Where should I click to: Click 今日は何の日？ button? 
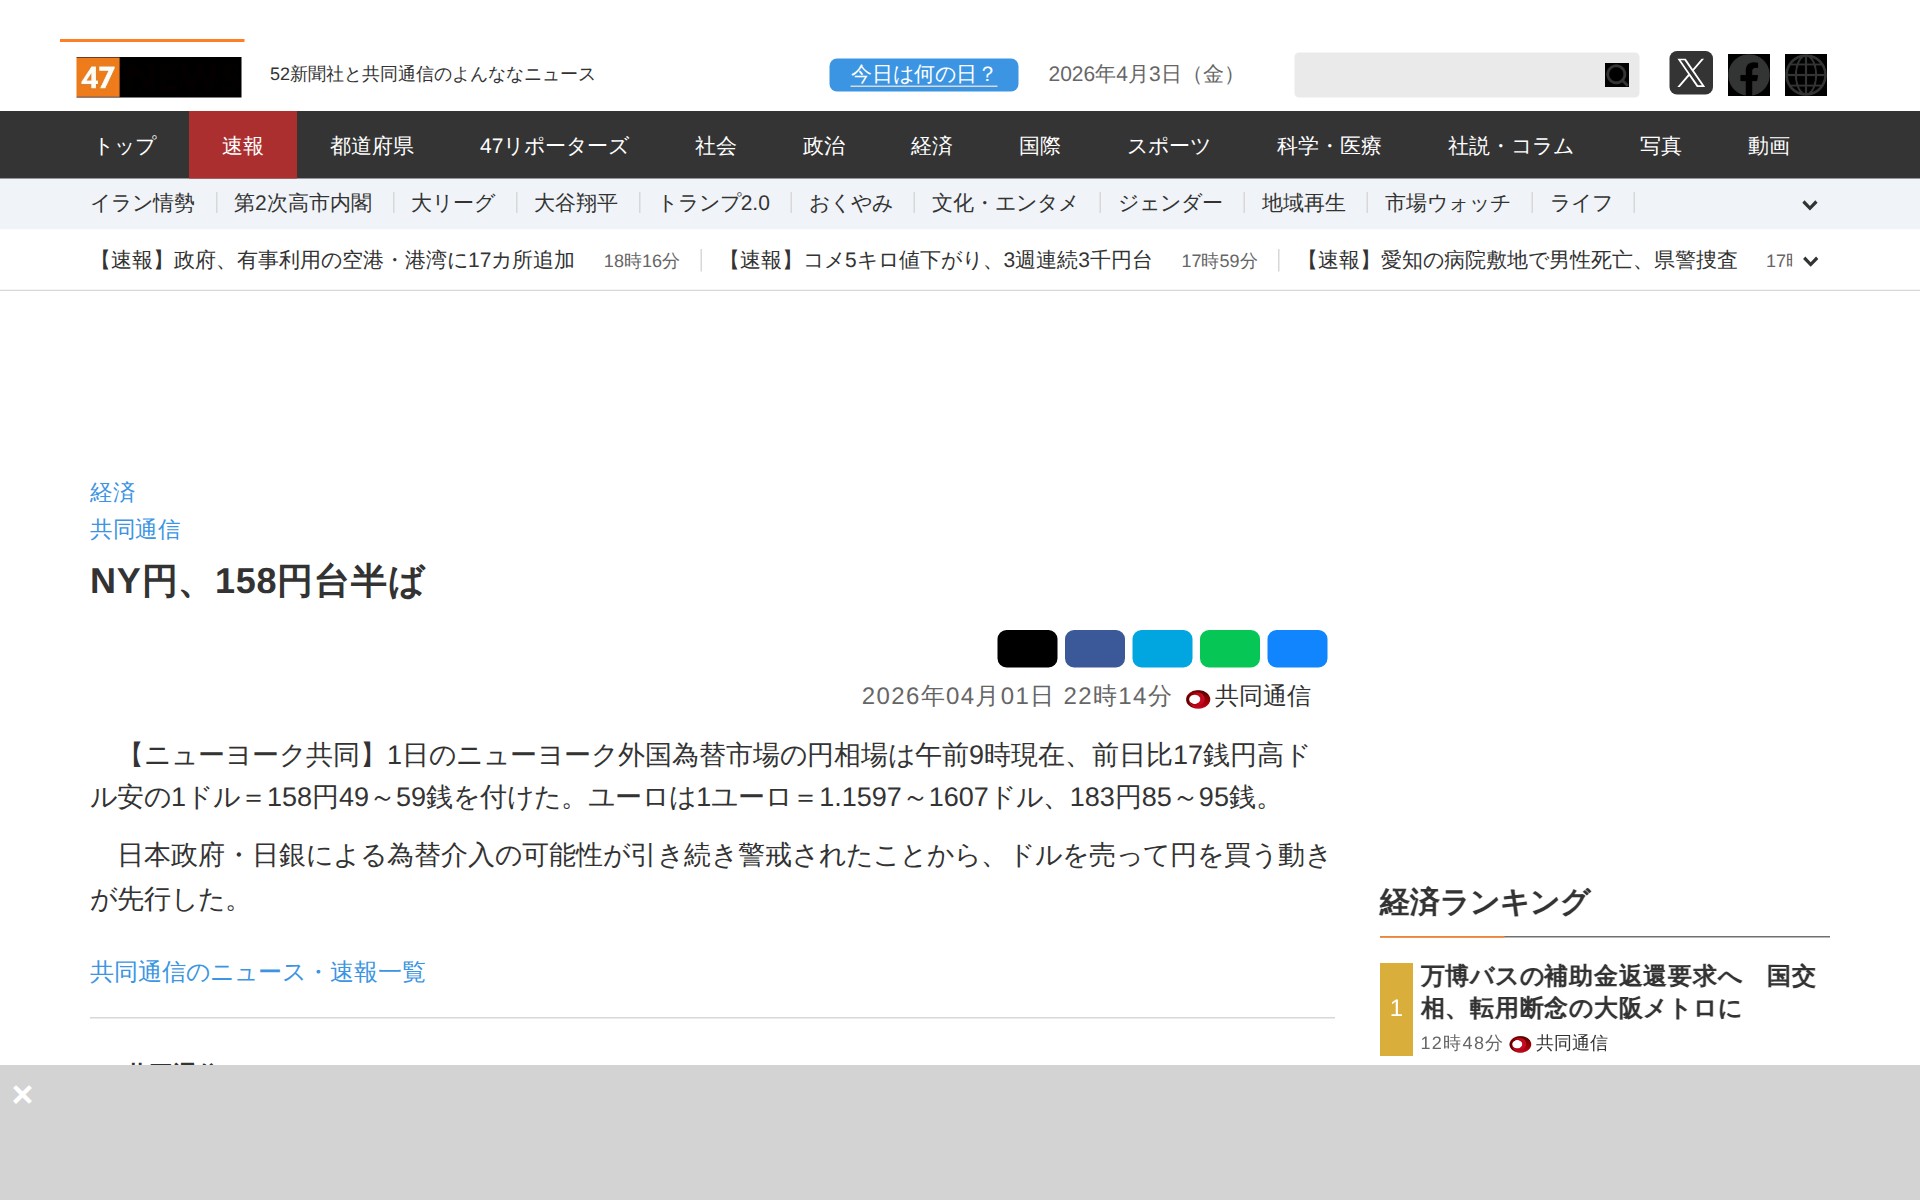pyautogui.click(x=922, y=75)
